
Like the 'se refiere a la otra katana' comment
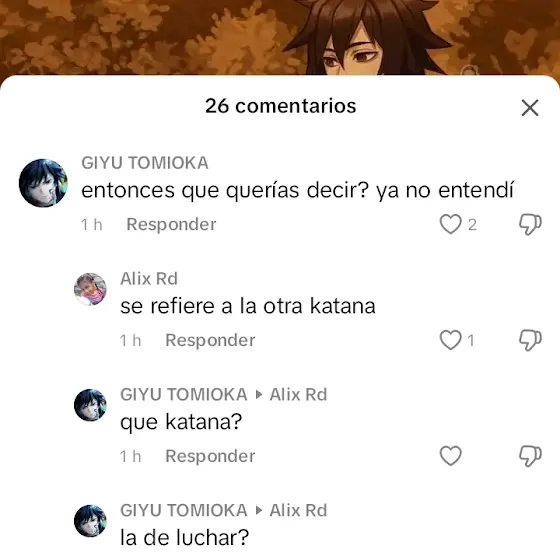click(450, 340)
